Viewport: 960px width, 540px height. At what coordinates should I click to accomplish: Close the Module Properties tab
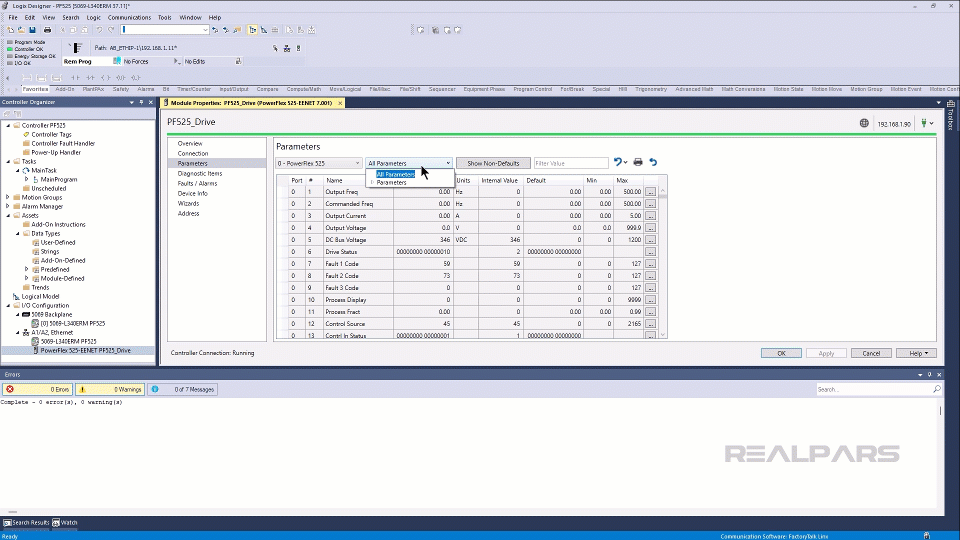(340, 103)
